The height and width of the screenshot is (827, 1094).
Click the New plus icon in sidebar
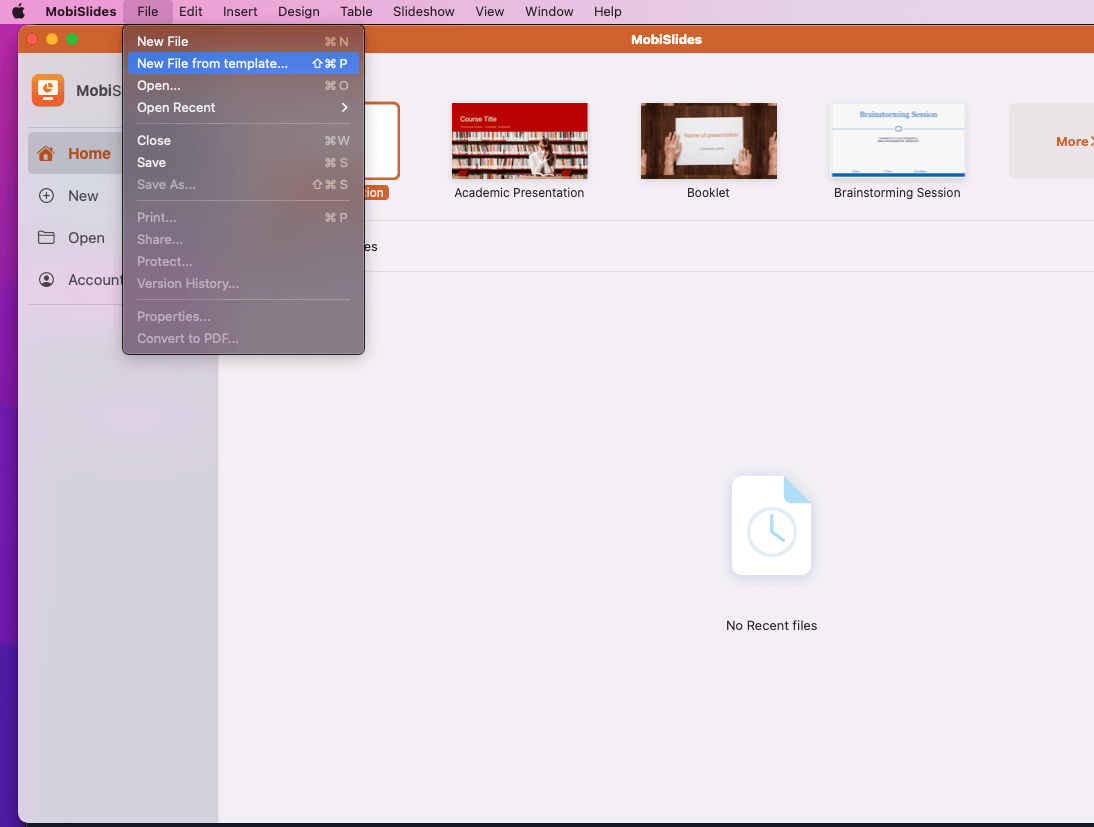pyautogui.click(x=46, y=196)
